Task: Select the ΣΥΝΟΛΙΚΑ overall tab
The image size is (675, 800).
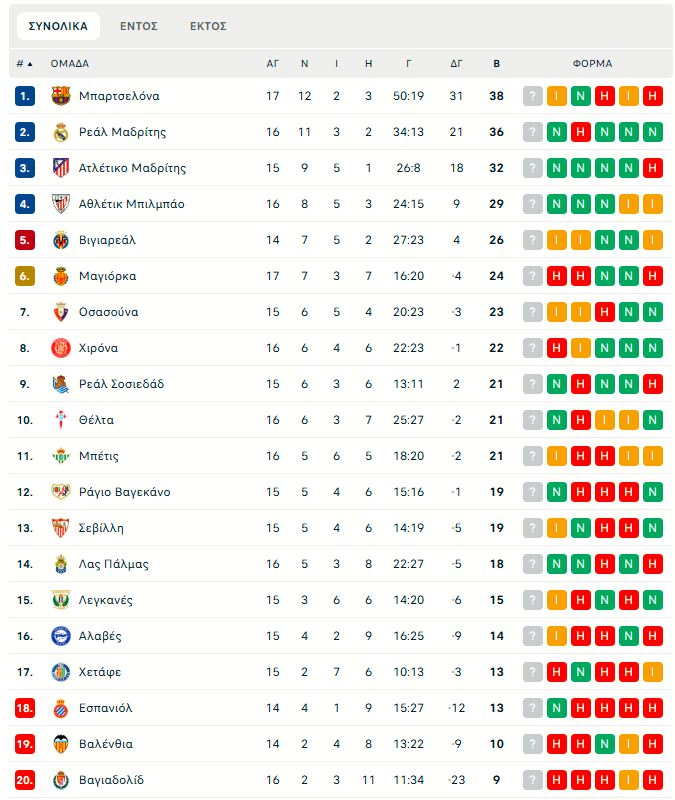Action: pyautogui.click(x=58, y=26)
